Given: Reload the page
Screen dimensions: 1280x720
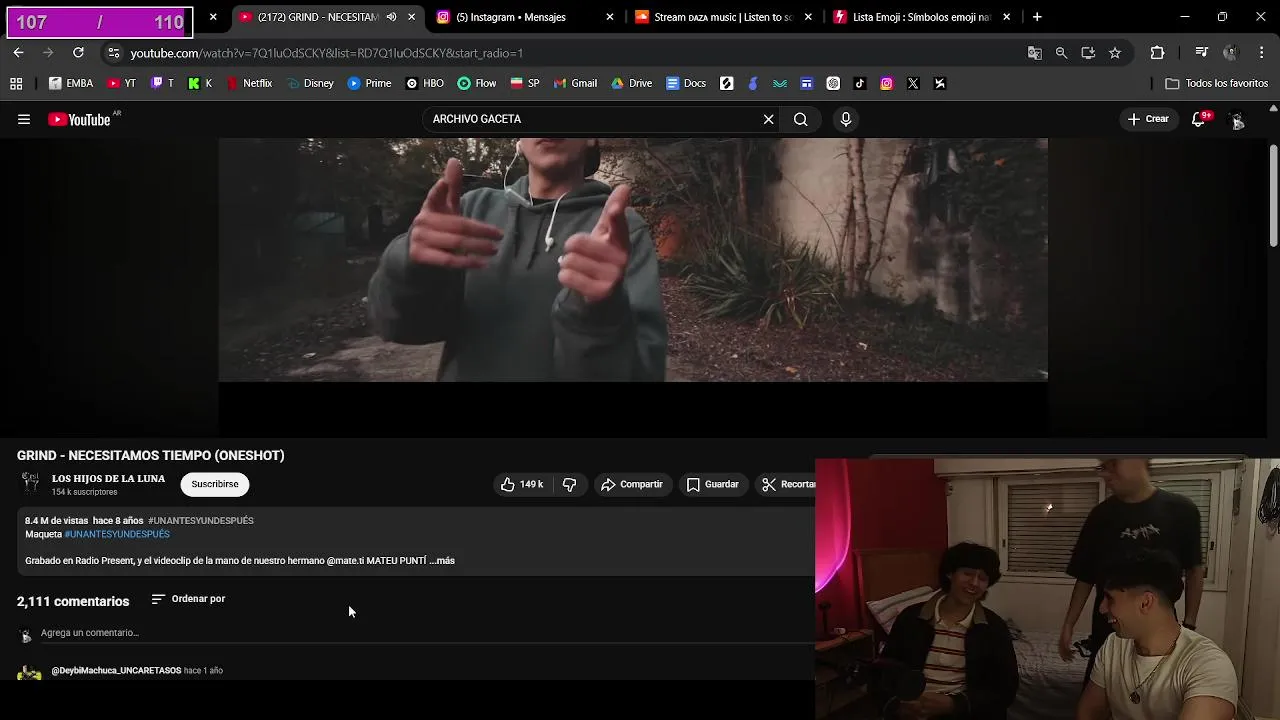Looking at the screenshot, I should (x=78, y=53).
